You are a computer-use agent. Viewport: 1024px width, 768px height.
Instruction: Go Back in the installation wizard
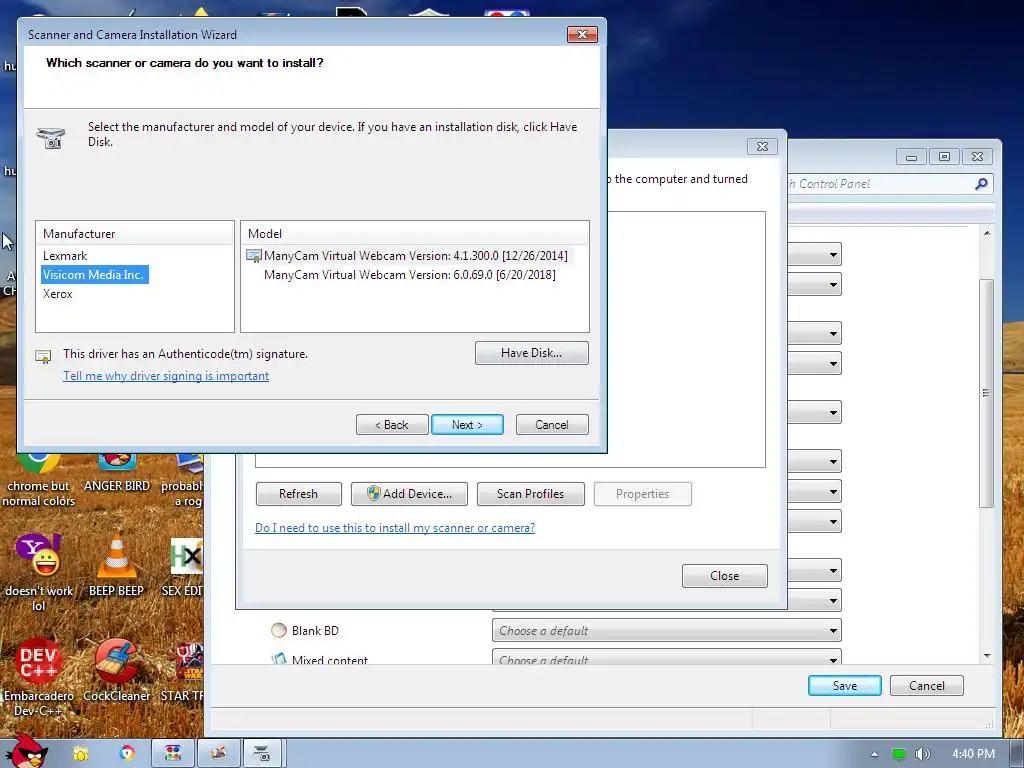(392, 424)
